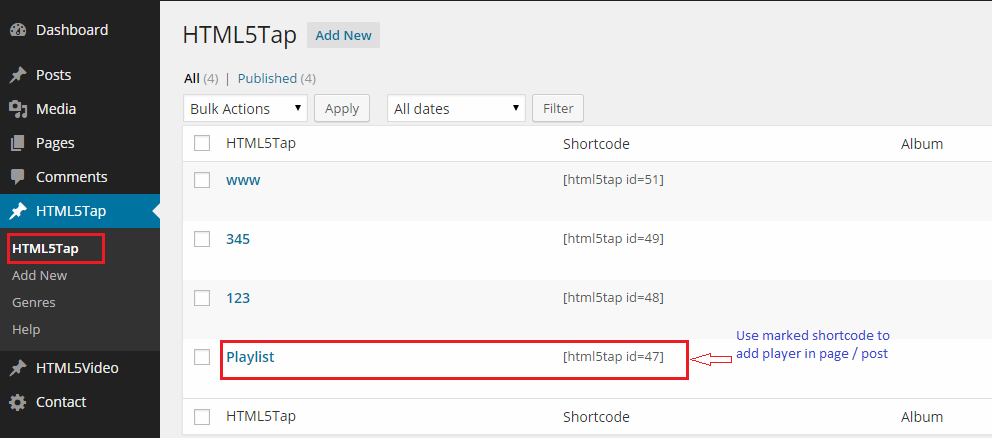Click the Add New button beside title
Image resolution: width=992 pixels, height=438 pixels.
[x=344, y=35]
